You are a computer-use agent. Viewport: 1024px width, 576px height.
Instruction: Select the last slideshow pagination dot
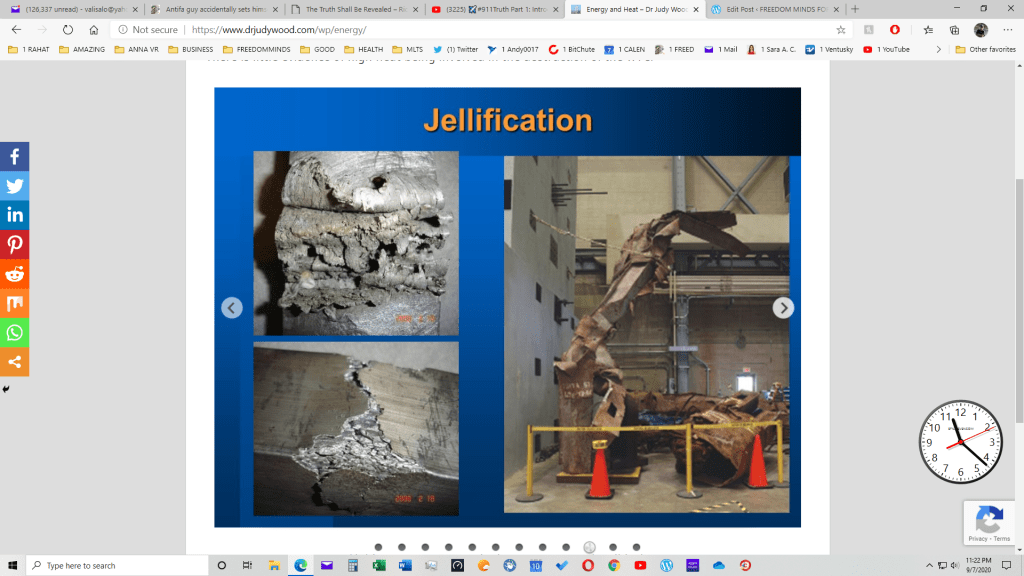pyautogui.click(x=636, y=547)
